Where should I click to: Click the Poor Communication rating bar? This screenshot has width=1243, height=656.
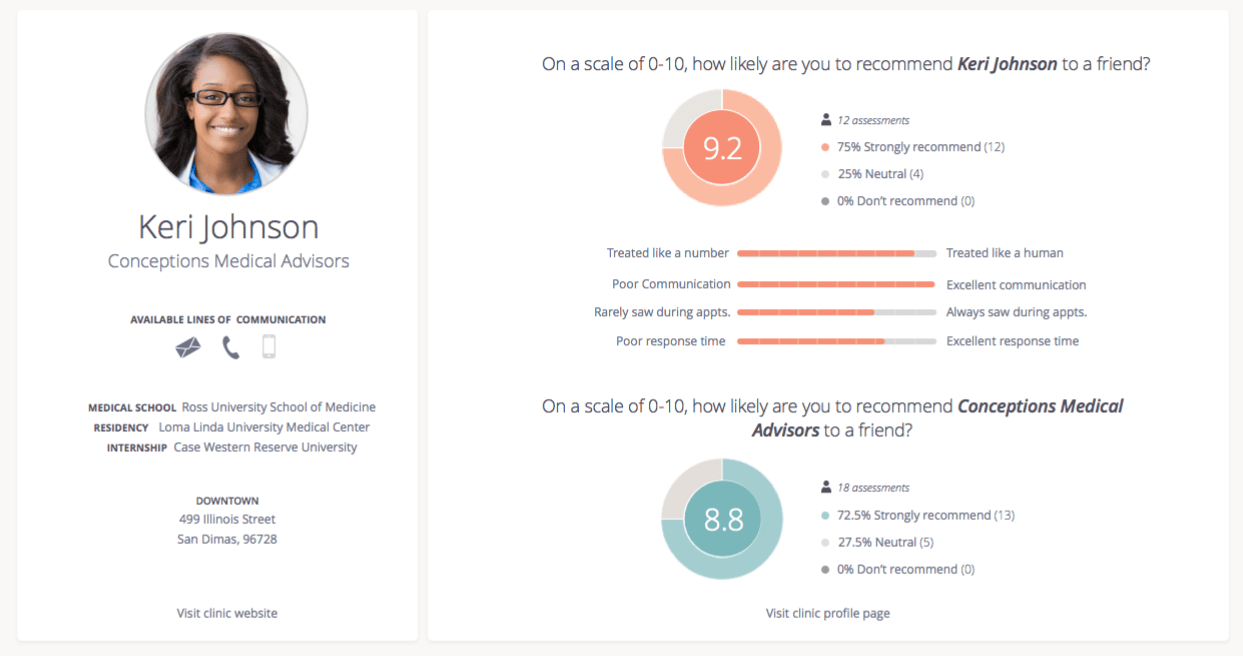(836, 285)
